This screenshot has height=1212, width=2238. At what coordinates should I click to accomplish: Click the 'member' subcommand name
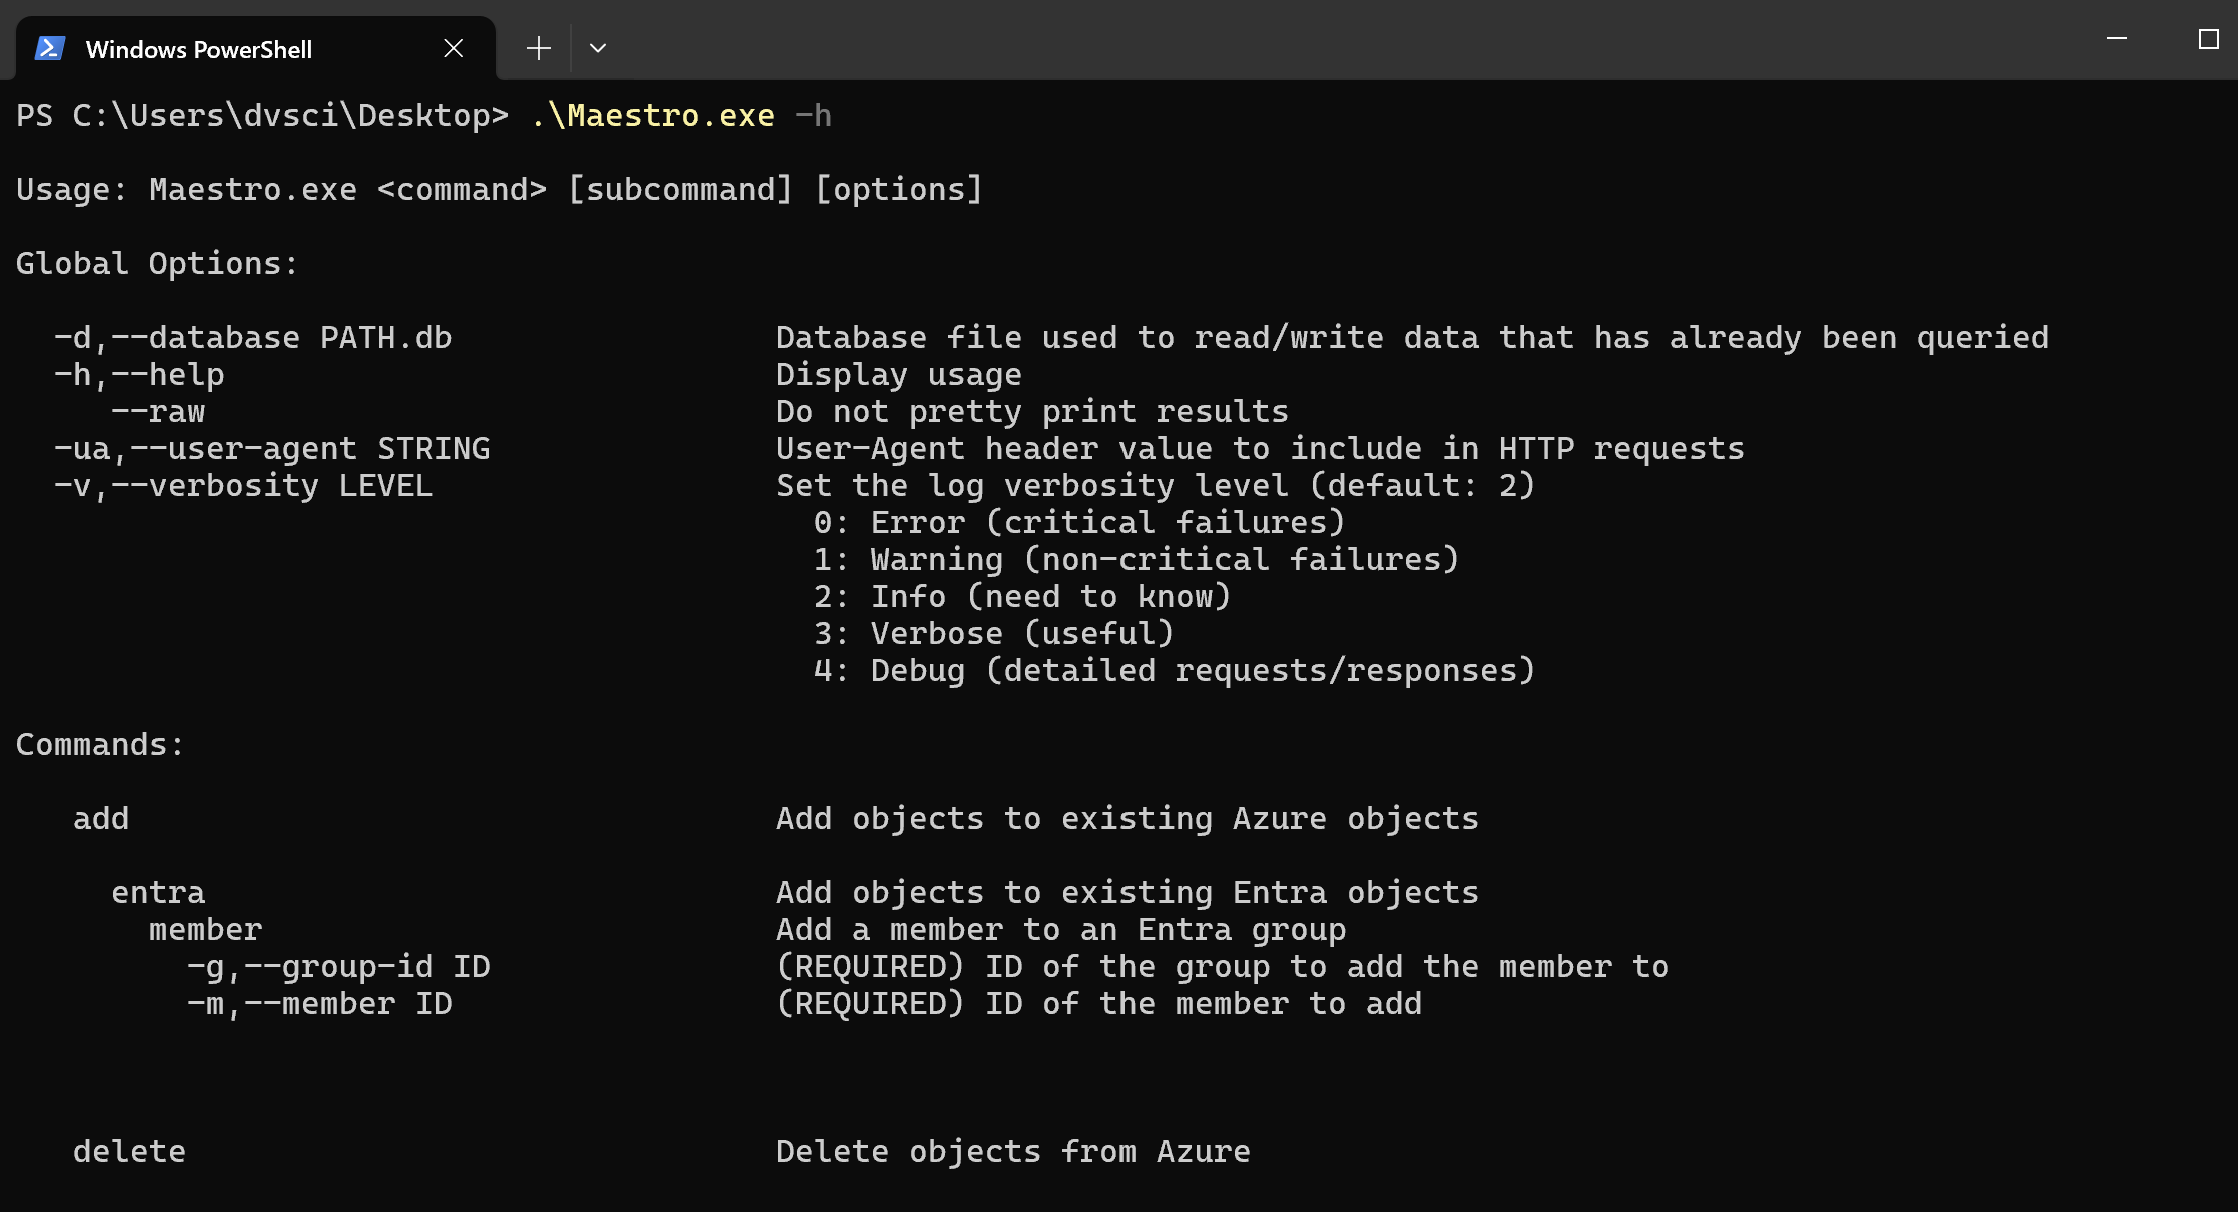click(206, 930)
